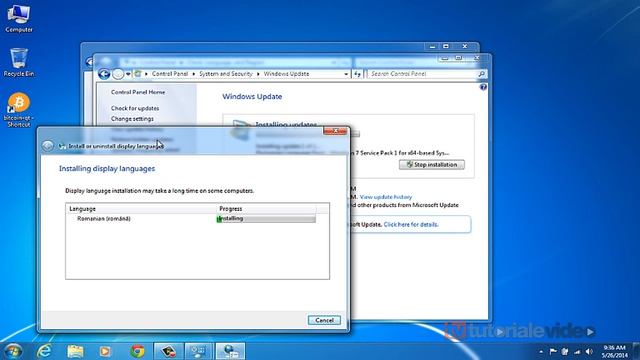640x360 pixels.
Task: Click the Stop installation button
Action: (x=431, y=164)
